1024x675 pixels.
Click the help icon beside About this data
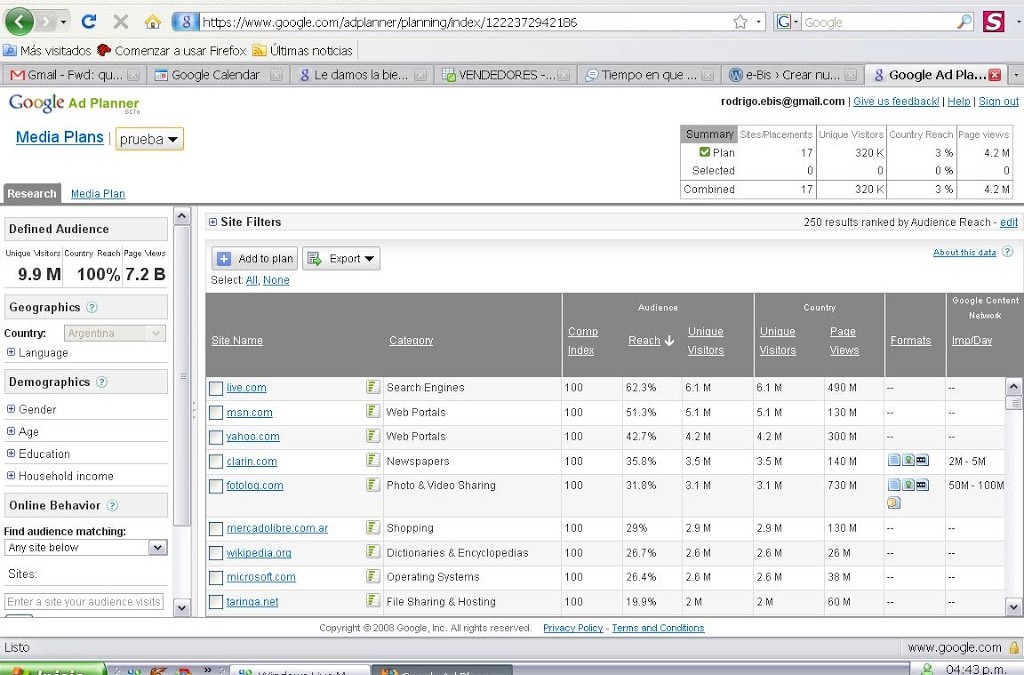[x=1007, y=252]
